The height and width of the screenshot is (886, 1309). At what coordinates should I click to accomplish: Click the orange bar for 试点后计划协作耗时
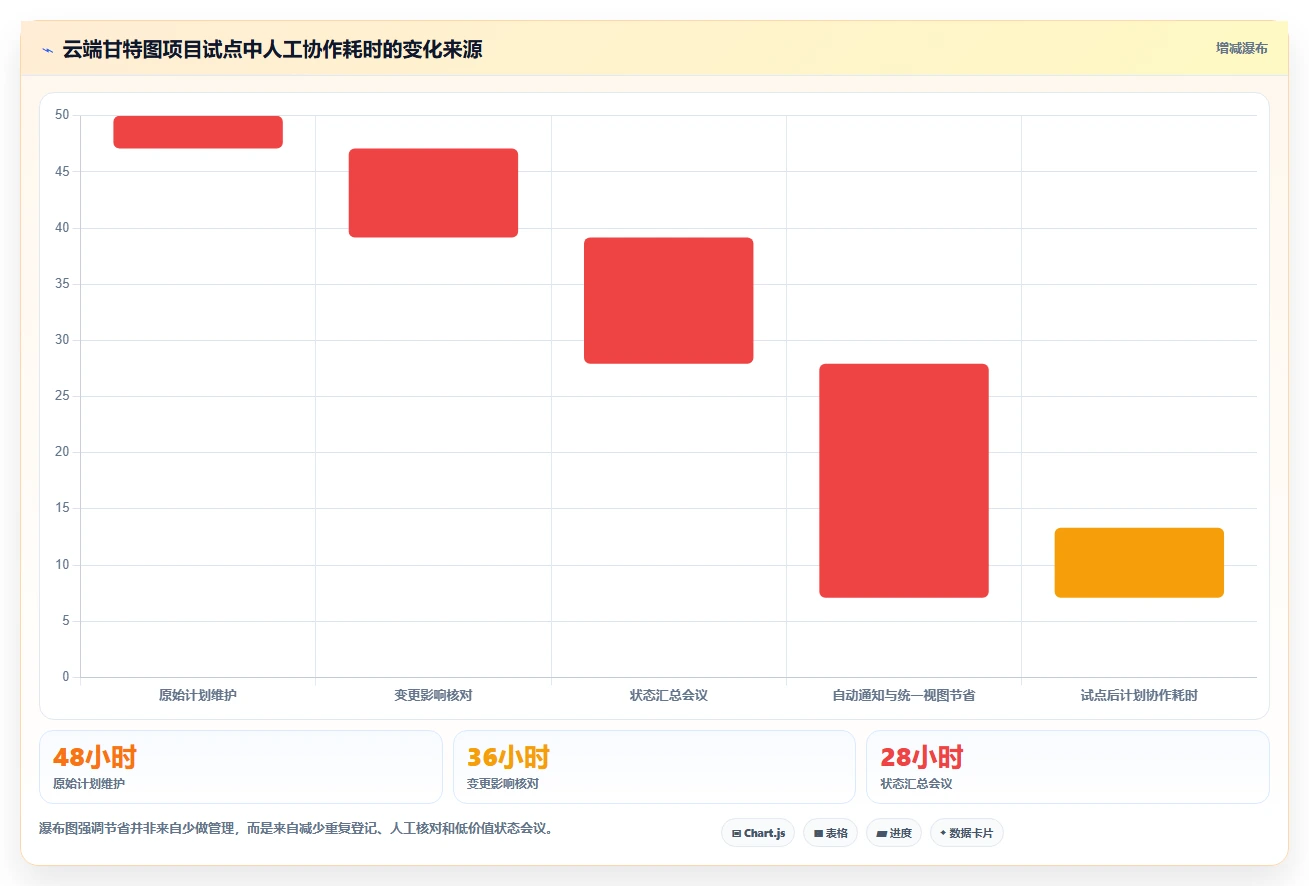click(1139, 562)
